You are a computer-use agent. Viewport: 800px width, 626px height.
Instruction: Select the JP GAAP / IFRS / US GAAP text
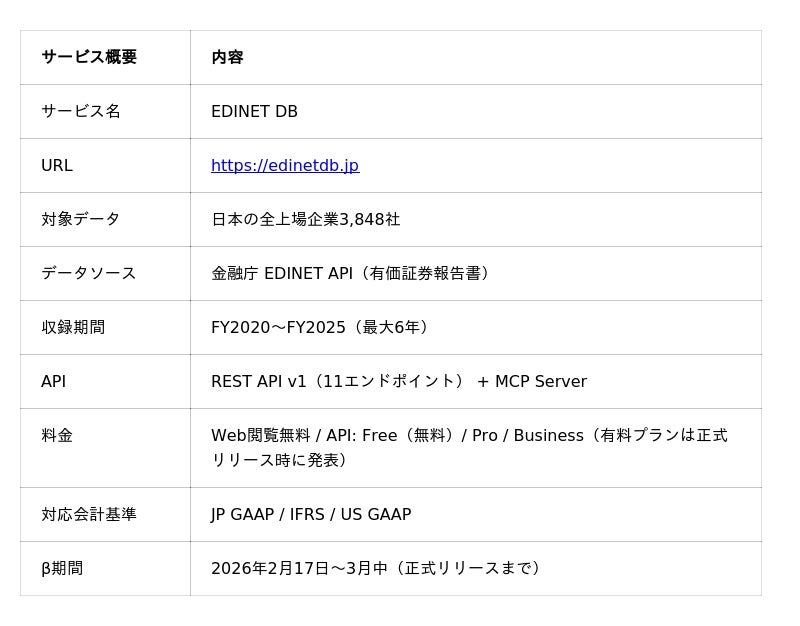[311, 515]
